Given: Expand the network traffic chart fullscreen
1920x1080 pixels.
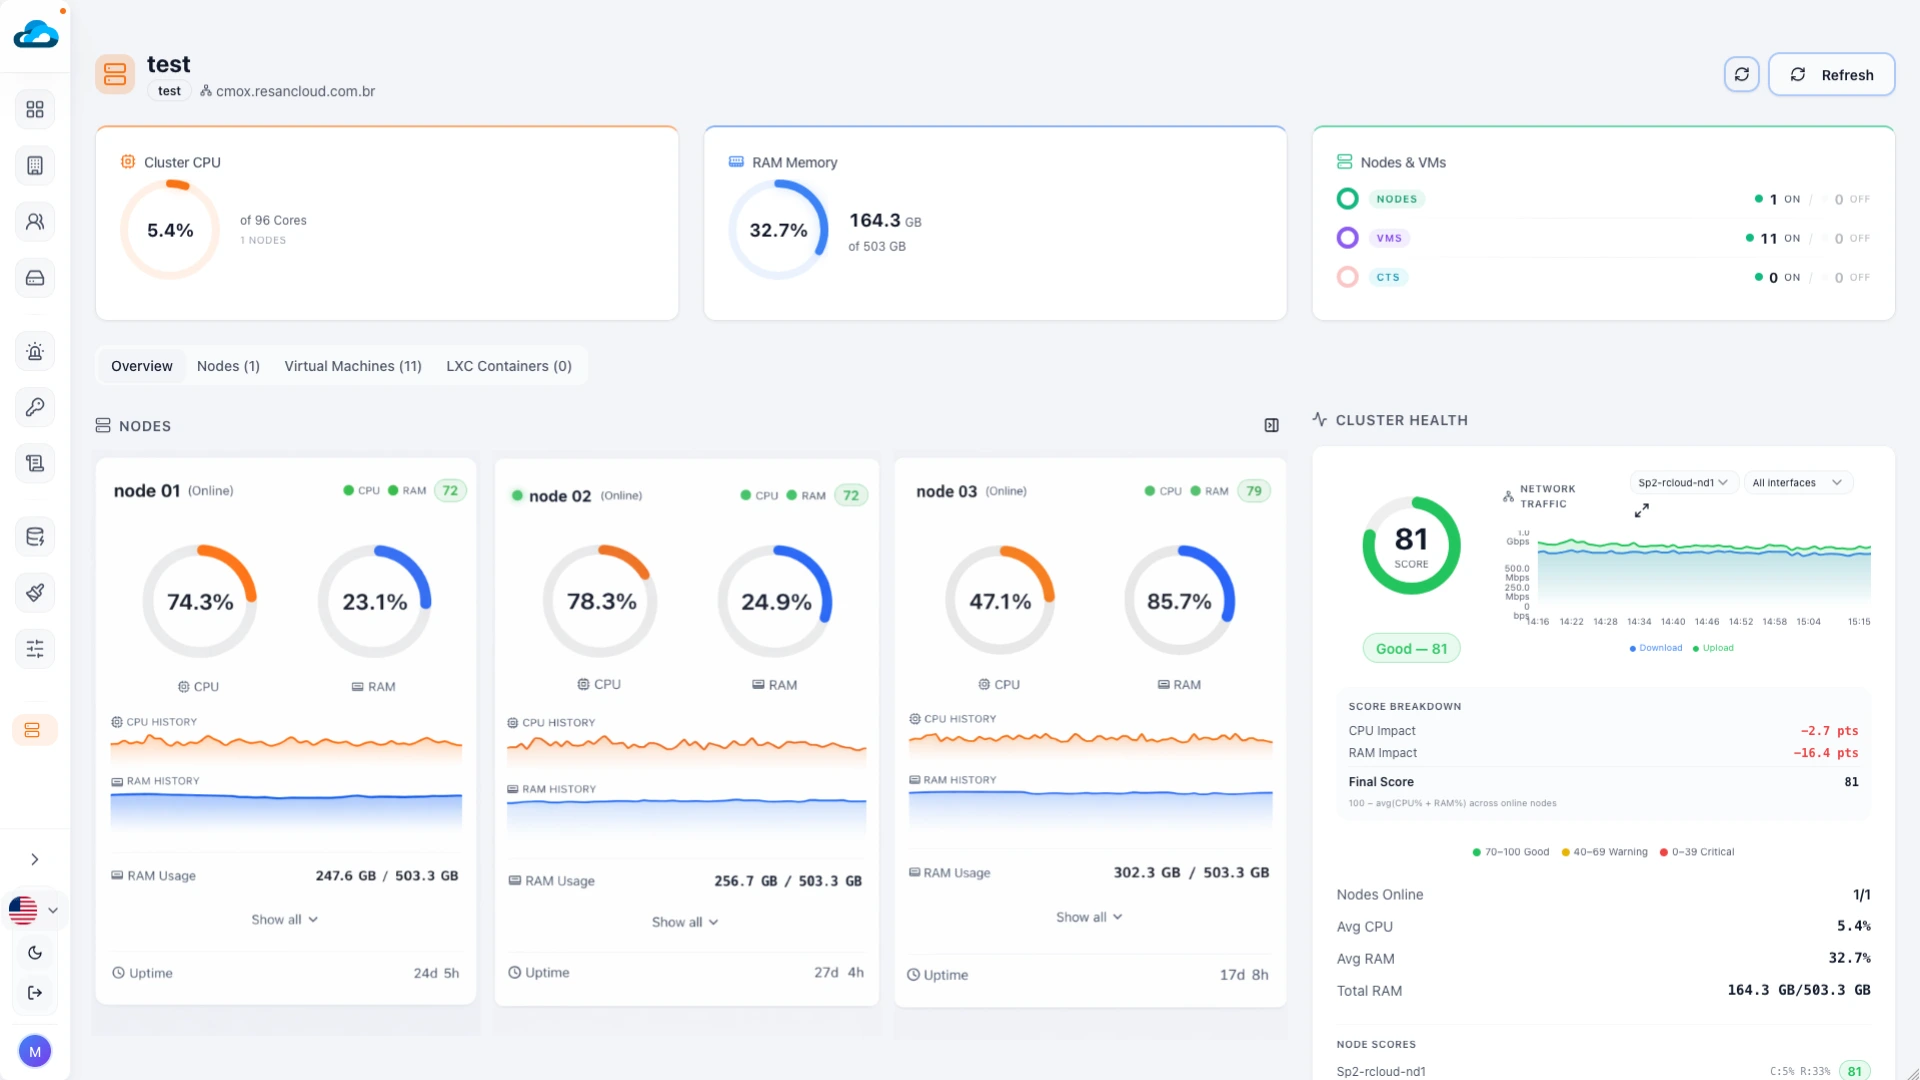Looking at the screenshot, I should [1641, 511].
